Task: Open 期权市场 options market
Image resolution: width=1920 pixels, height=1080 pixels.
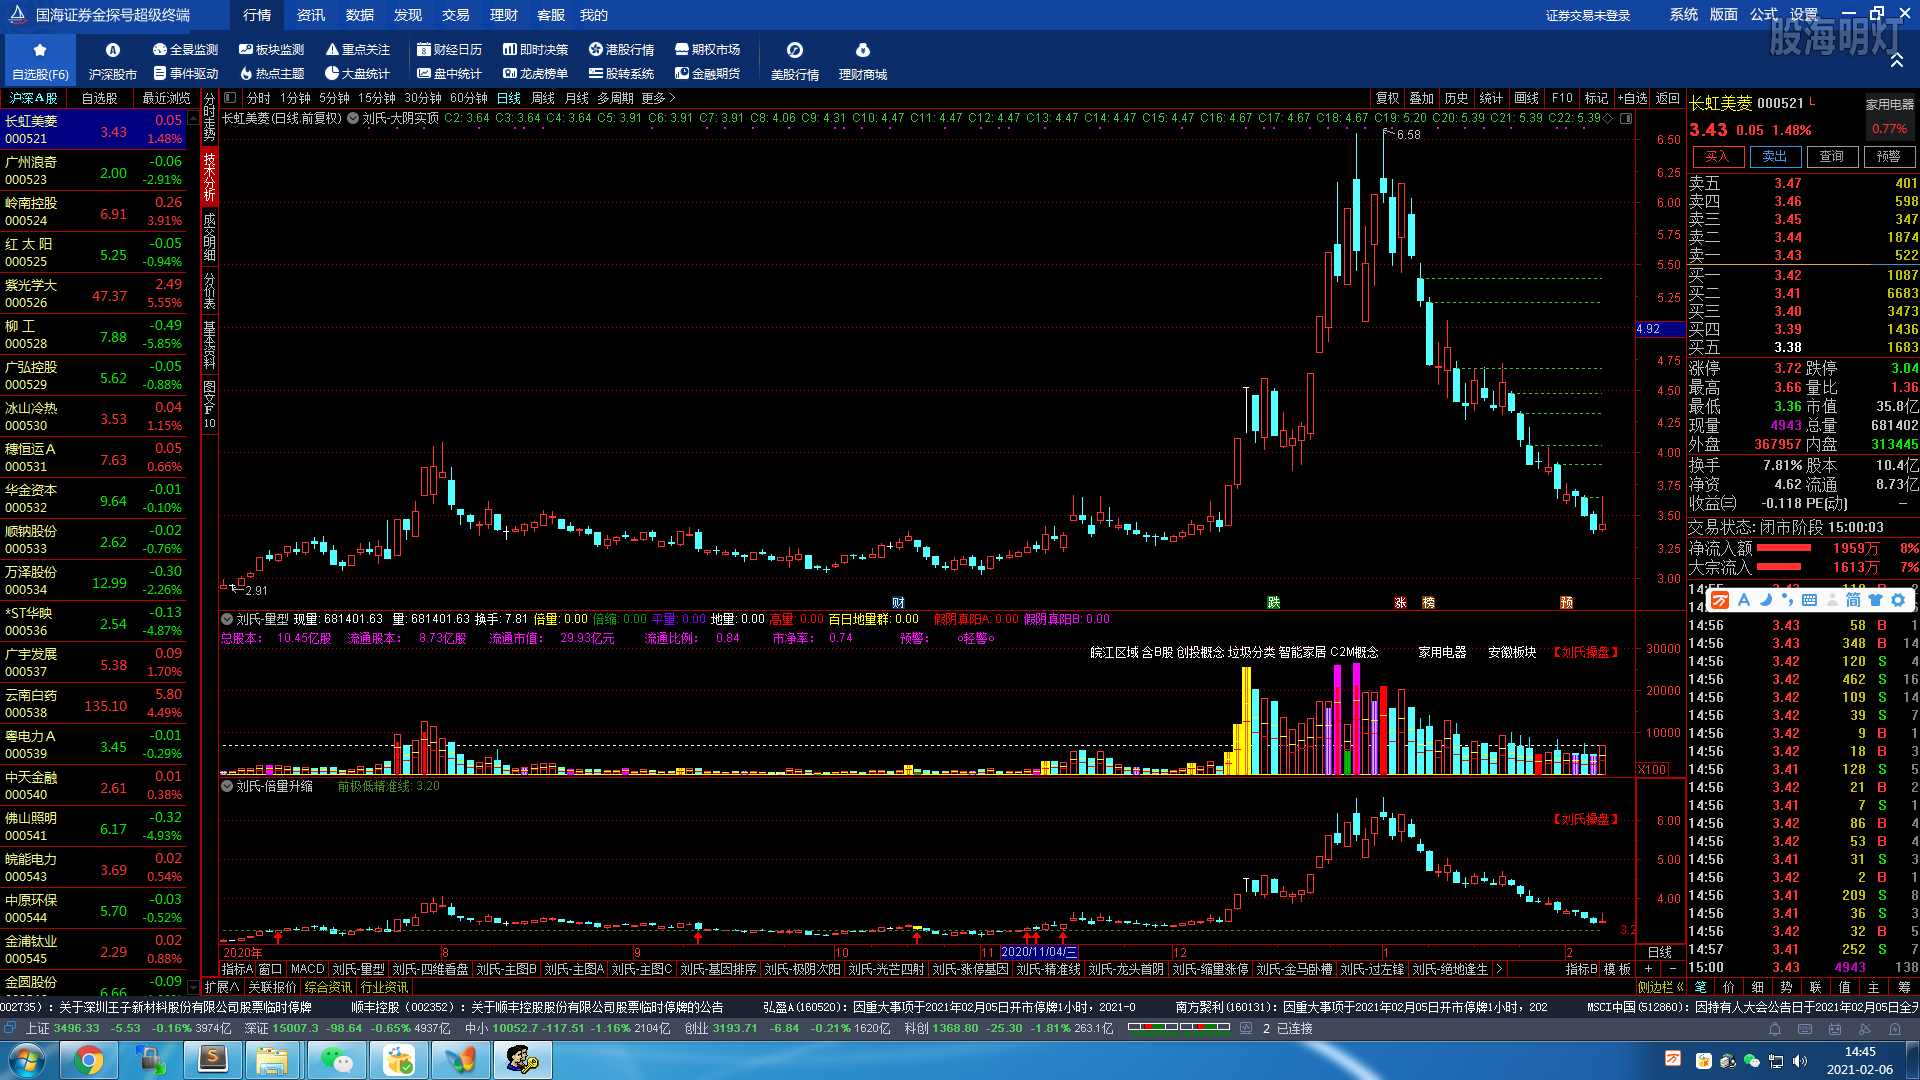Action: click(x=707, y=49)
